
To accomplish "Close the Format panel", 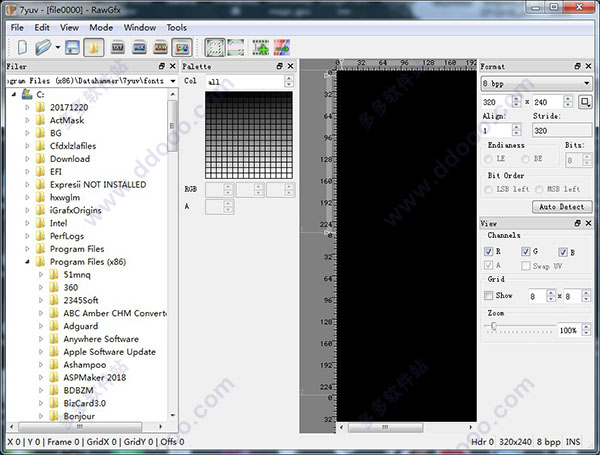I will pyautogui.click(x=589, y=66).
